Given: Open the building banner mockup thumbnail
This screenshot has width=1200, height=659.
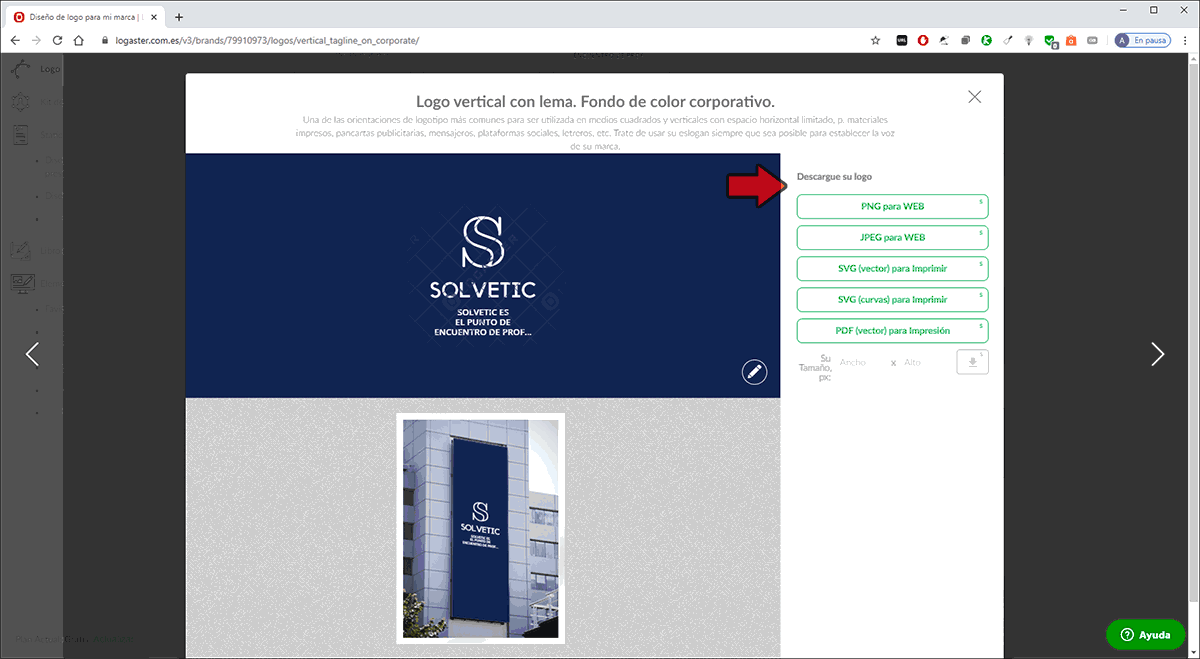Looking at the screenshot, I should (481, 529).
